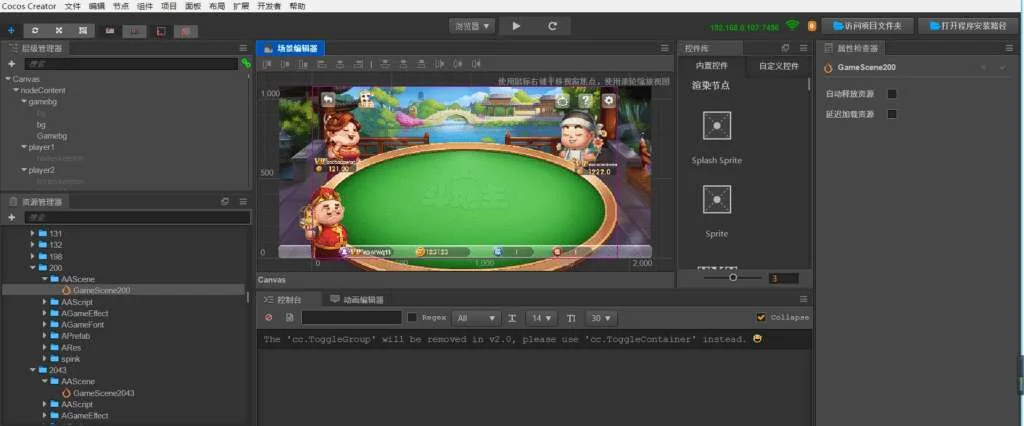Image resolution: width=1024 pixels, height=426 pixels.
Task: Select GameScene2043 in the assets tree
Action: click(104, 393)
